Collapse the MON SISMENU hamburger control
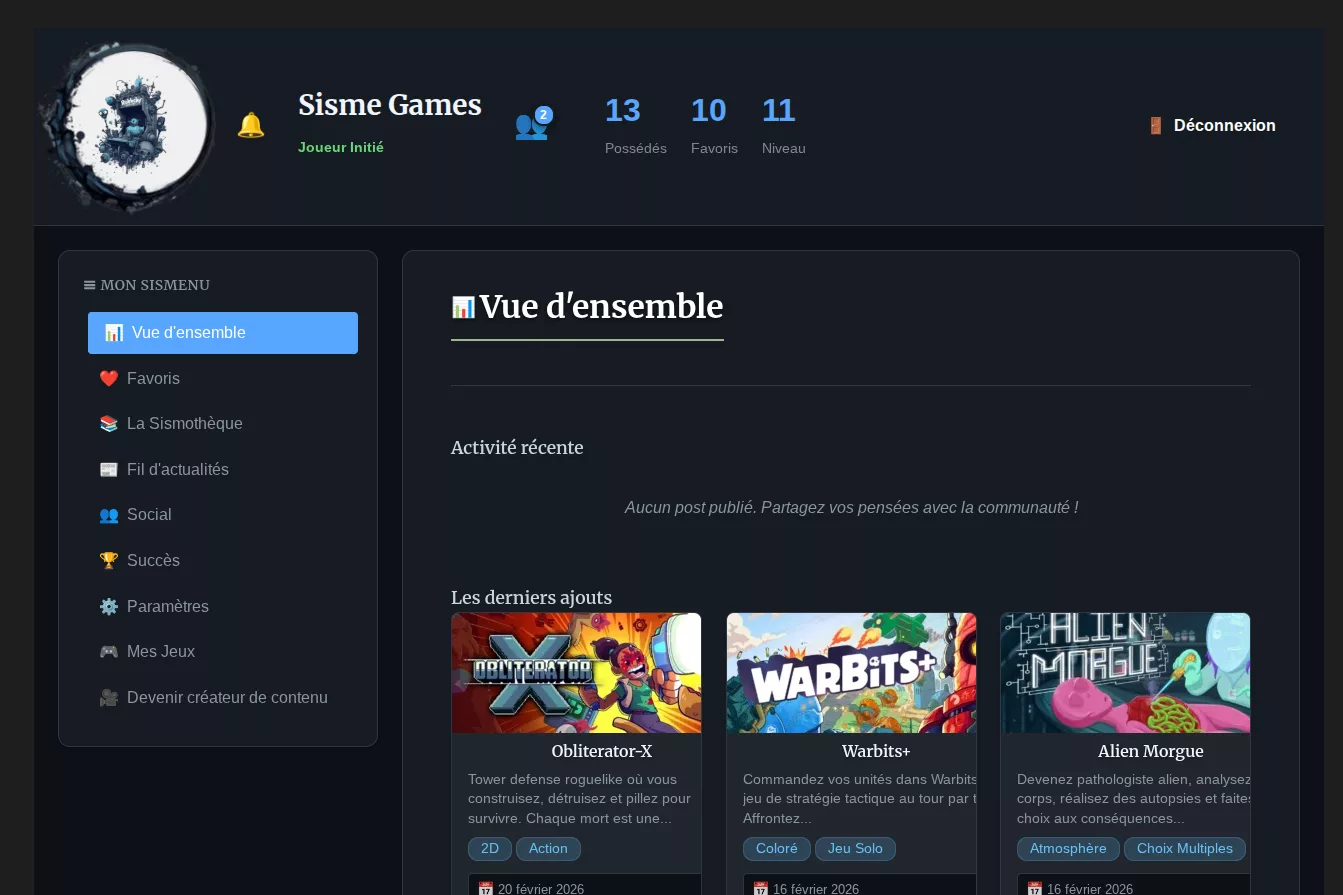The image size is (1343, 895). click(x=89, y=285)
